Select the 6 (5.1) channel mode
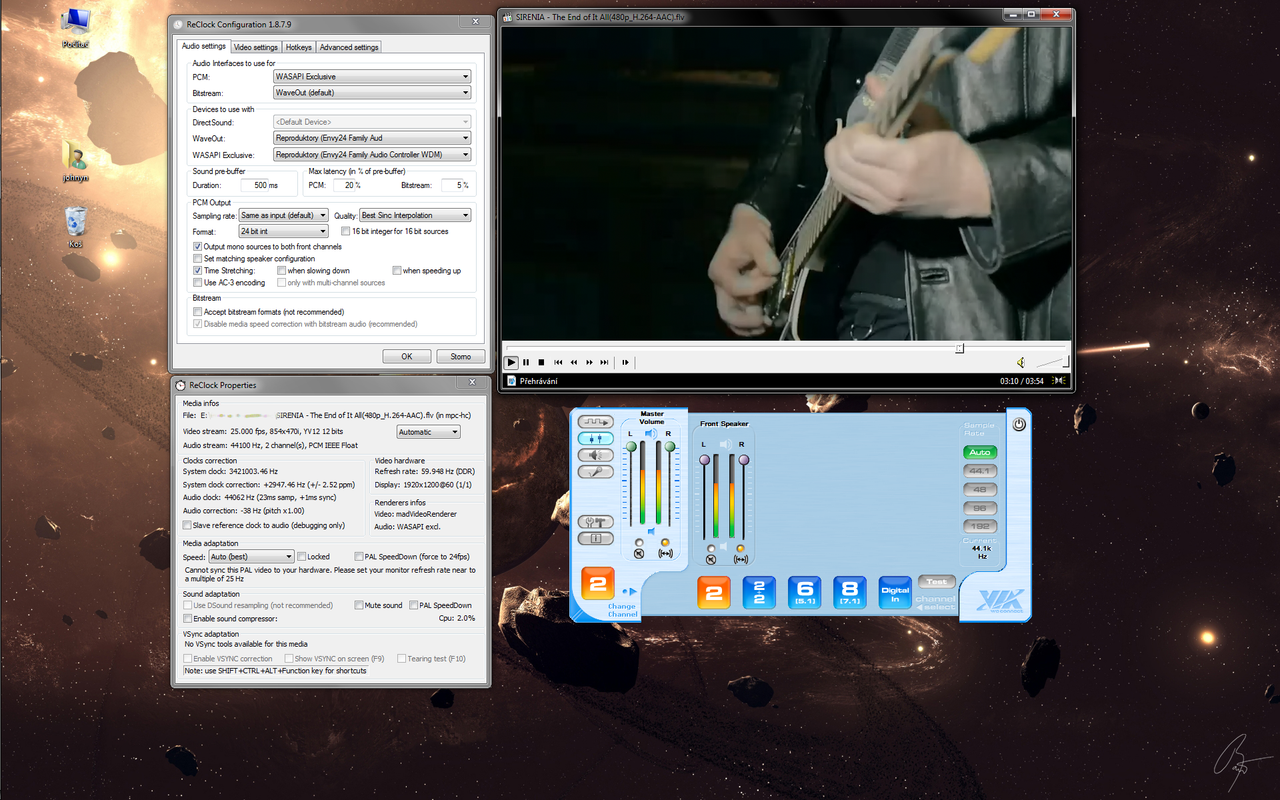 (x=805, y=592)
